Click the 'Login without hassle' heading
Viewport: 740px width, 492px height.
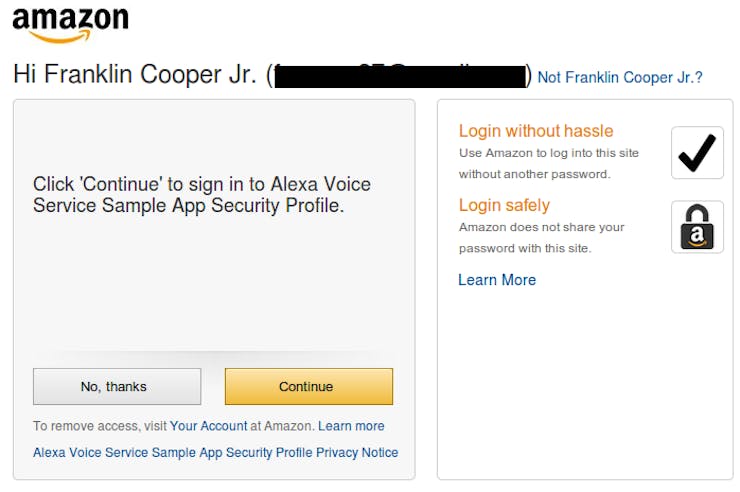coord(536,131)
